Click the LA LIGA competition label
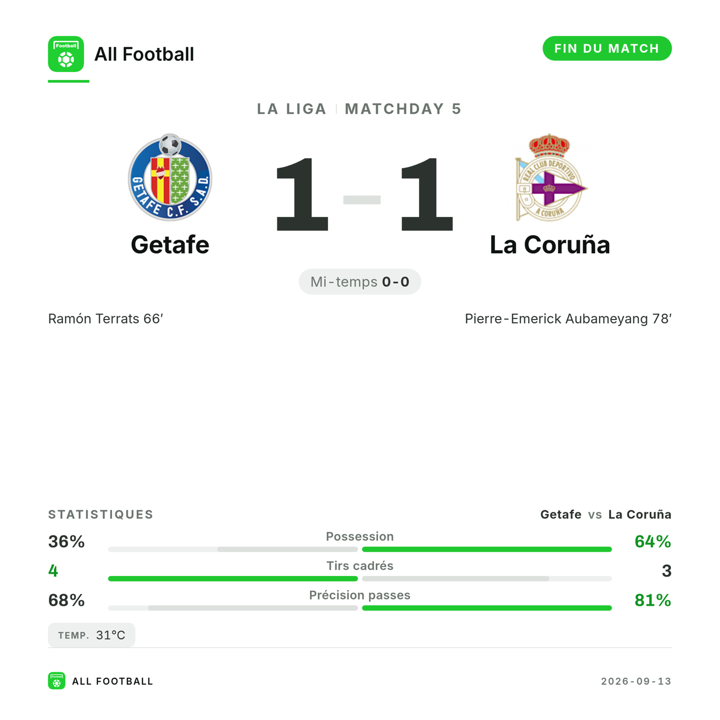 [x=292, y=109]
